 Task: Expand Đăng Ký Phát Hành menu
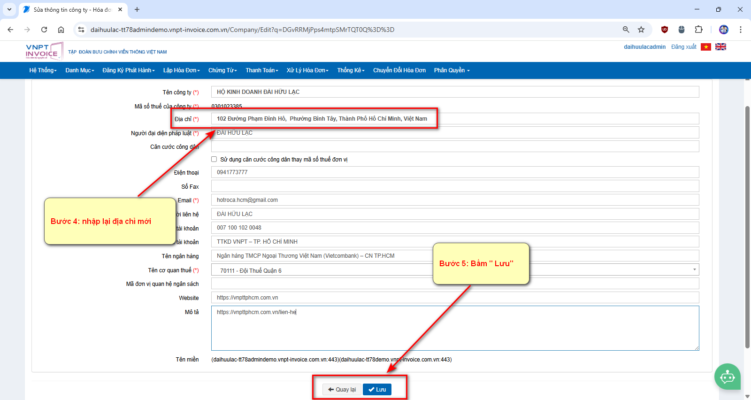[128, 70]
